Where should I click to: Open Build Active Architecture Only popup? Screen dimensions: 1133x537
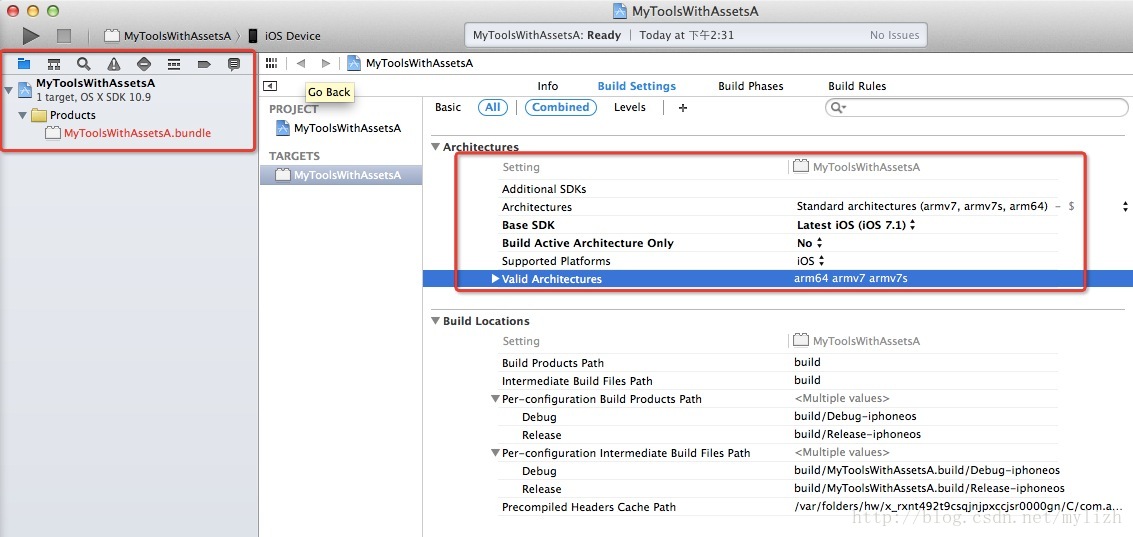(x=810, y=243)
